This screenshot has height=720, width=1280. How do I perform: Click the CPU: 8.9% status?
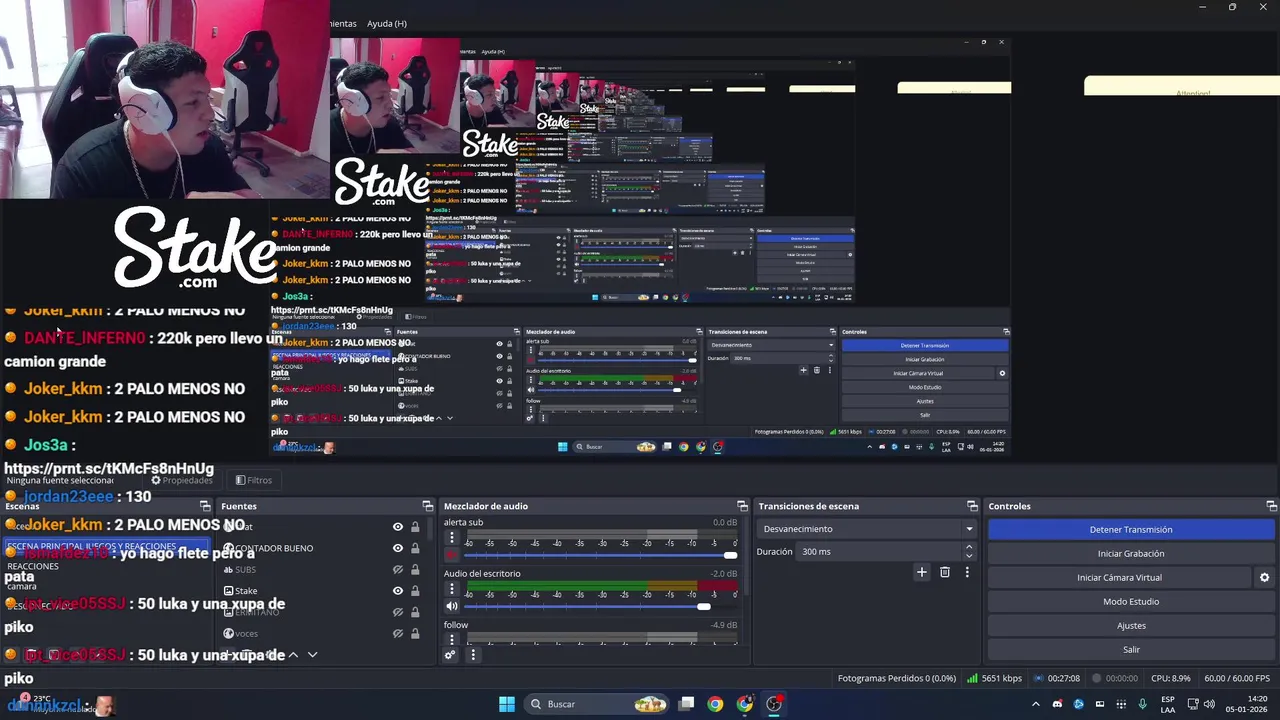point(1171,678)
